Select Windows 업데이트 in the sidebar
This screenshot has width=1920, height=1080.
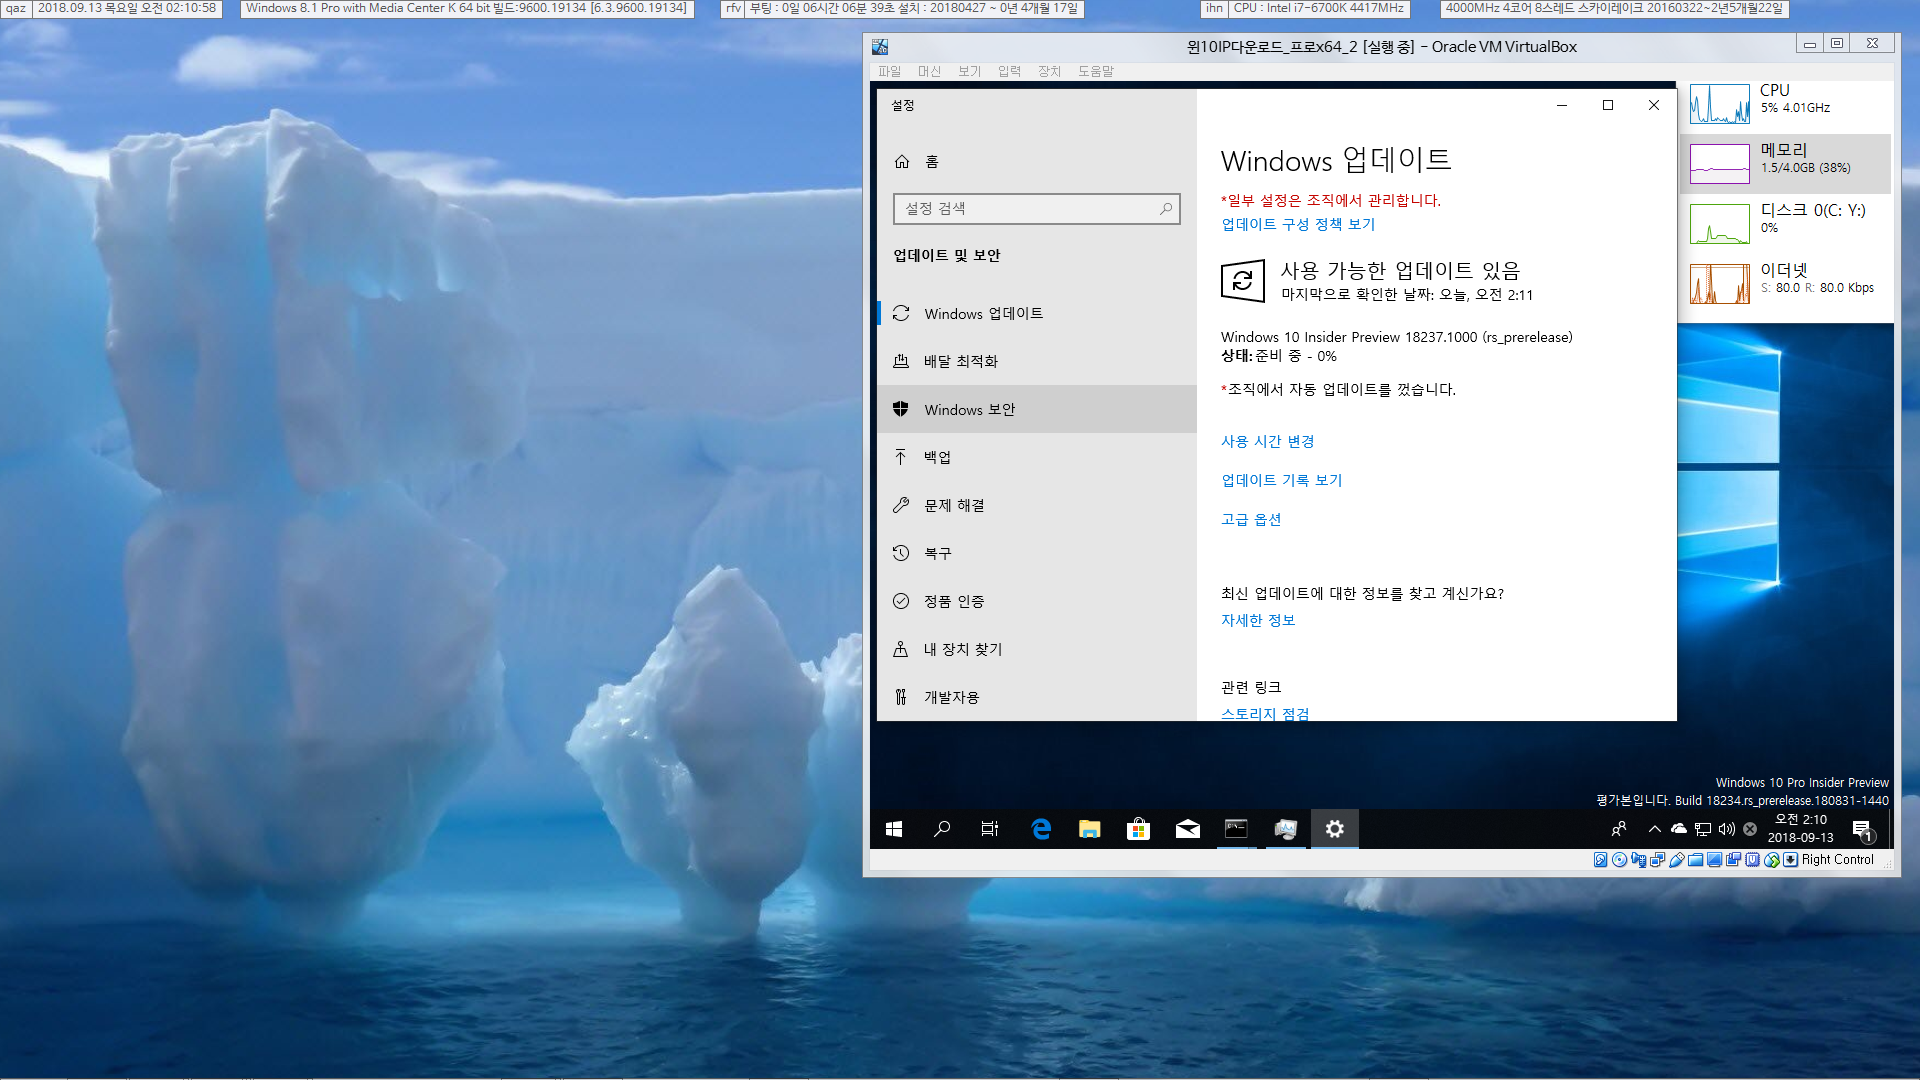pos(1037,313)
